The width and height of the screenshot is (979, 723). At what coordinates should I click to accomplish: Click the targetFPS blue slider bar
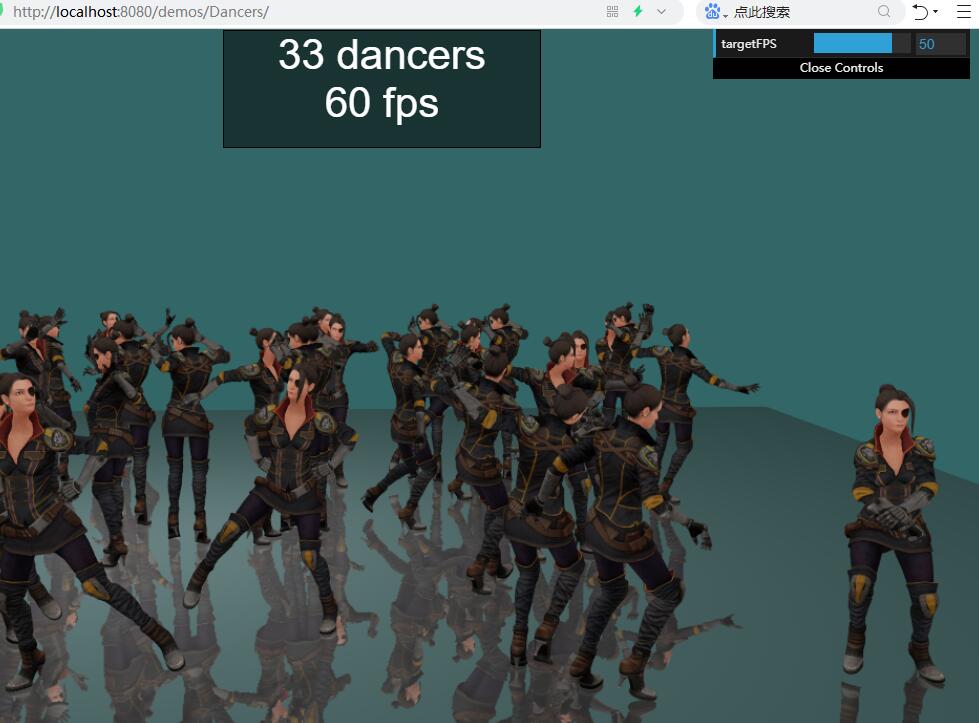[862, 44]
